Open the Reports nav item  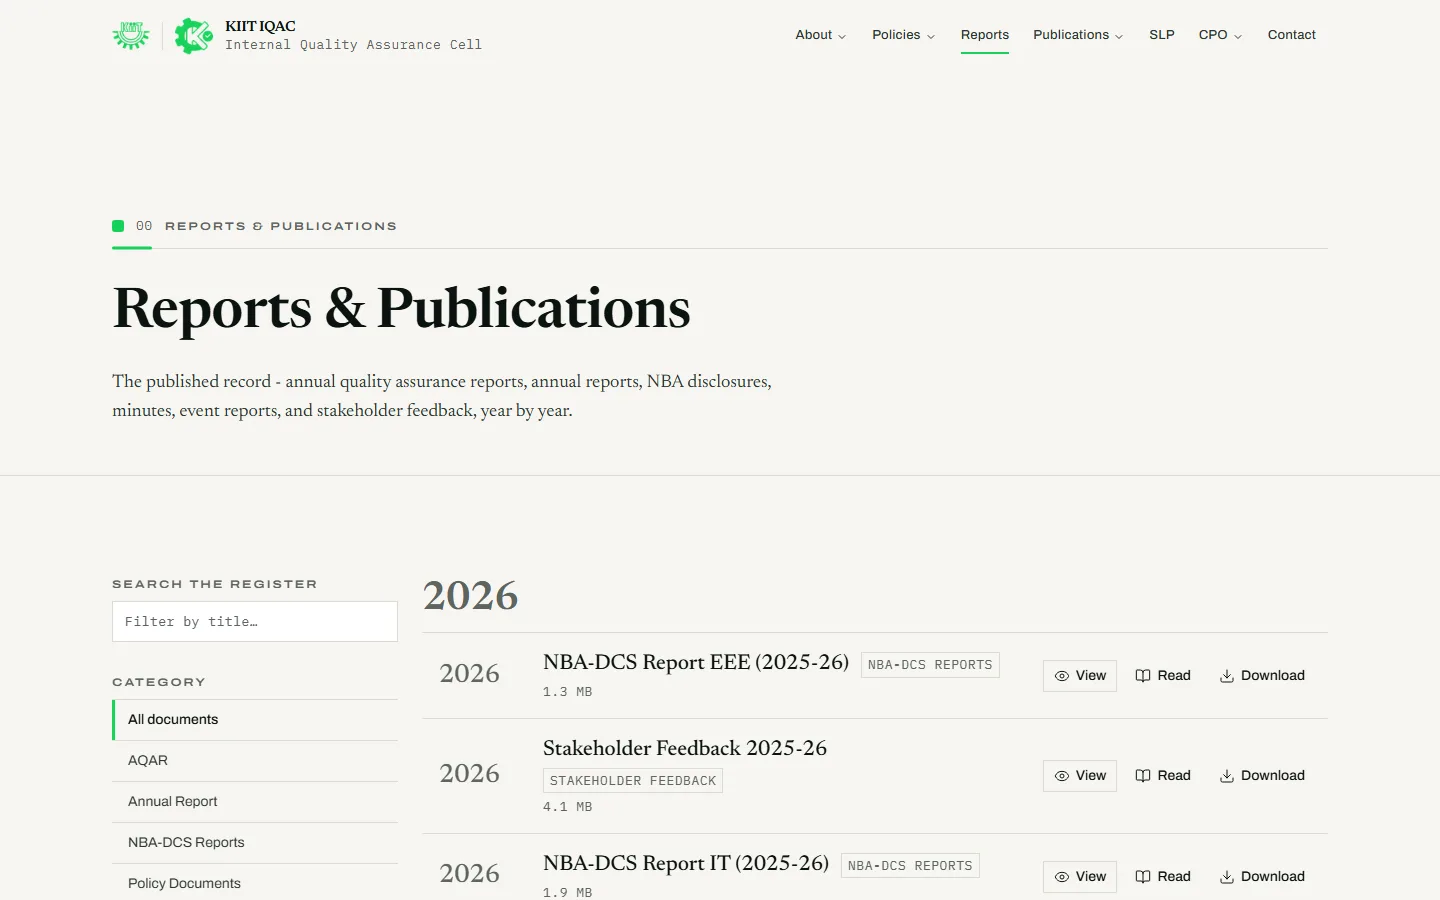pyautogui.click(x=985, y=35)
